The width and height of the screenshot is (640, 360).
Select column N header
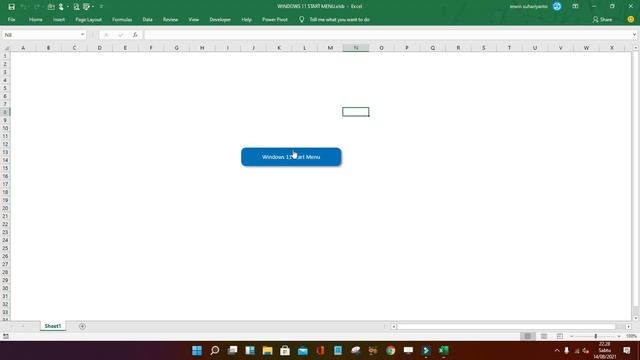coord(356,48)
